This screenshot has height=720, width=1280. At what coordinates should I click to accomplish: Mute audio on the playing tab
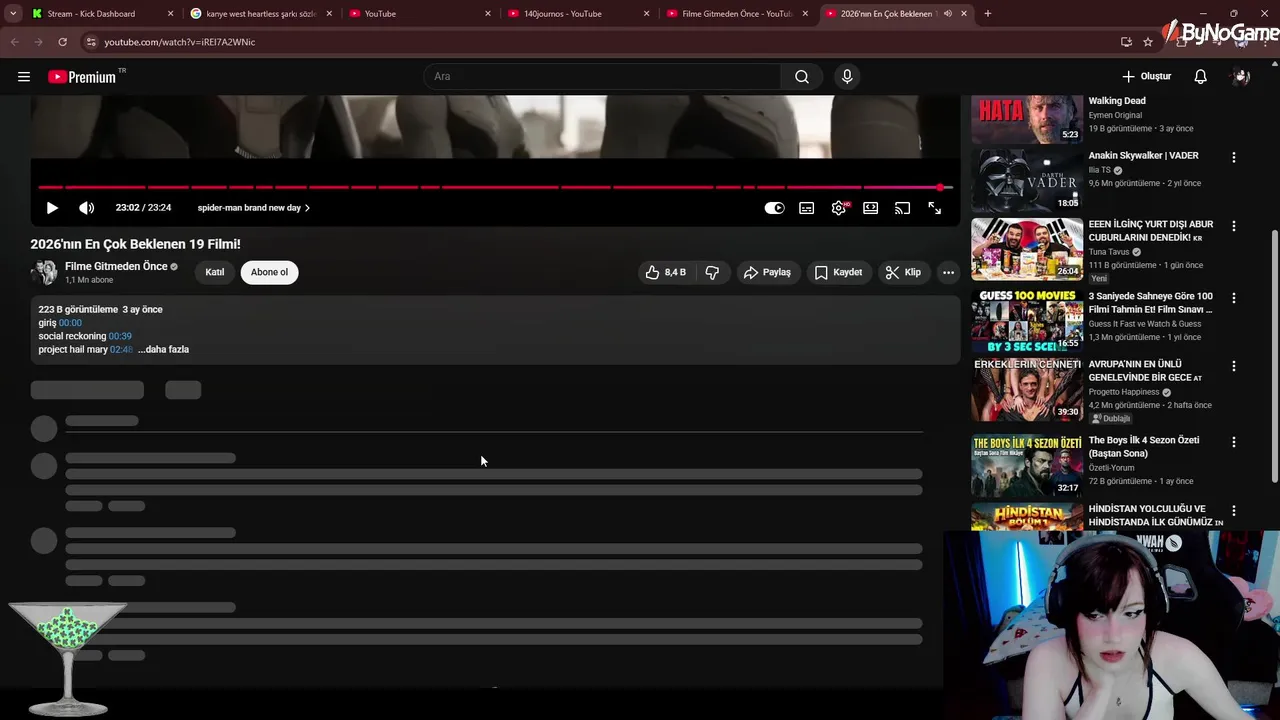[x=947, y=14]
